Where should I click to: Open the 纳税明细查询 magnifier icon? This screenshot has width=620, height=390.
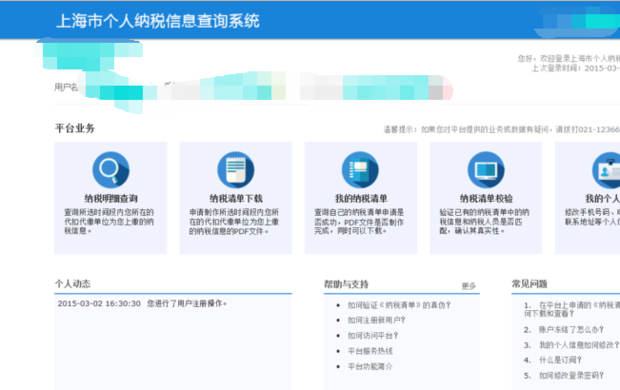coord(111,170)
